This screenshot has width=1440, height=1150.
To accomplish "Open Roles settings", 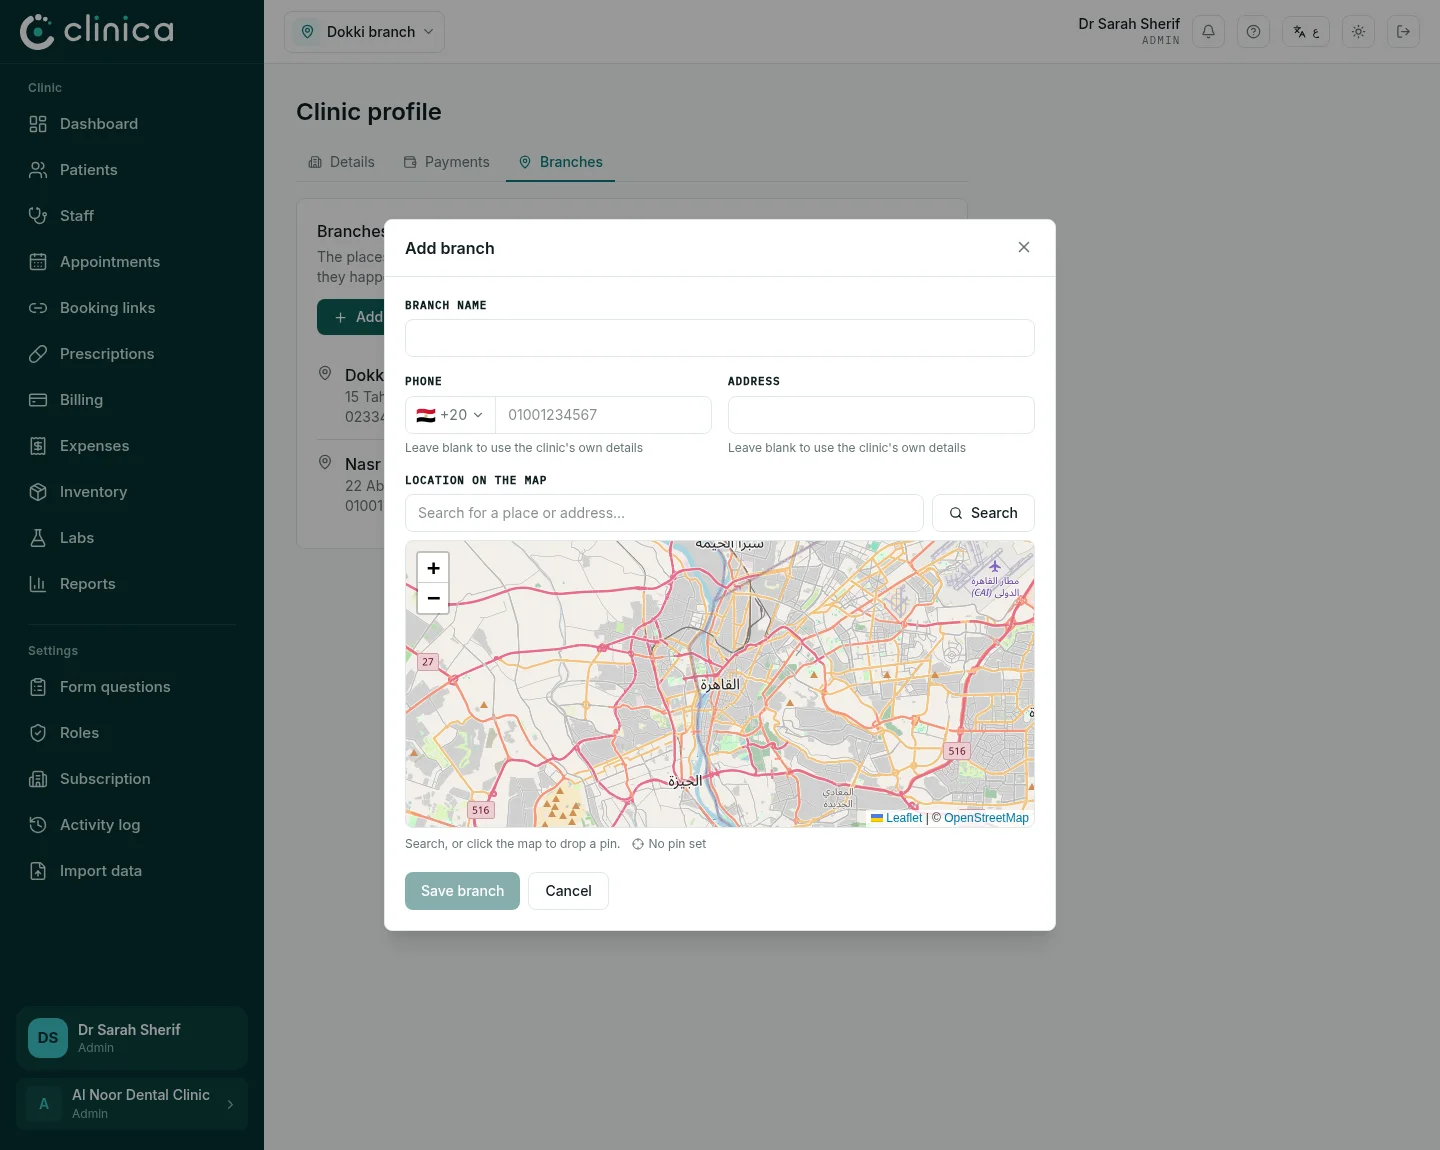I will point(132,733).
